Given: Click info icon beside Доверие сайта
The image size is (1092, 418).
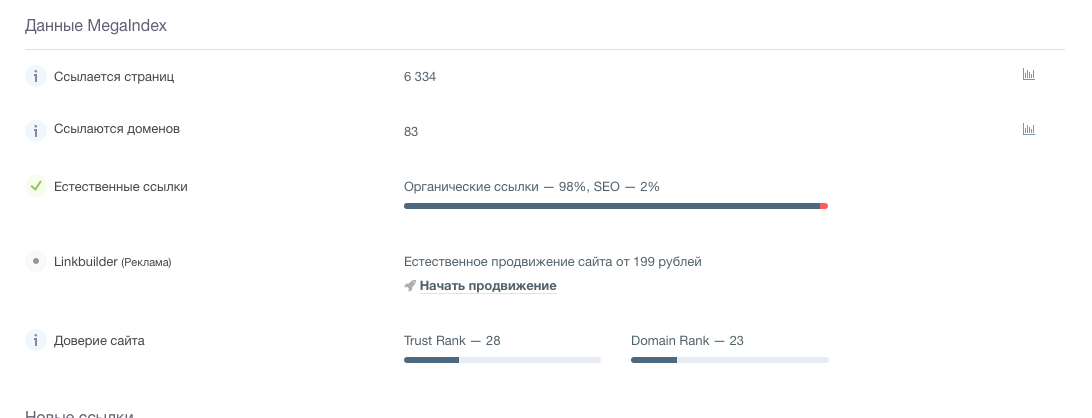Looking at the screenshot, I should point(36,341).
